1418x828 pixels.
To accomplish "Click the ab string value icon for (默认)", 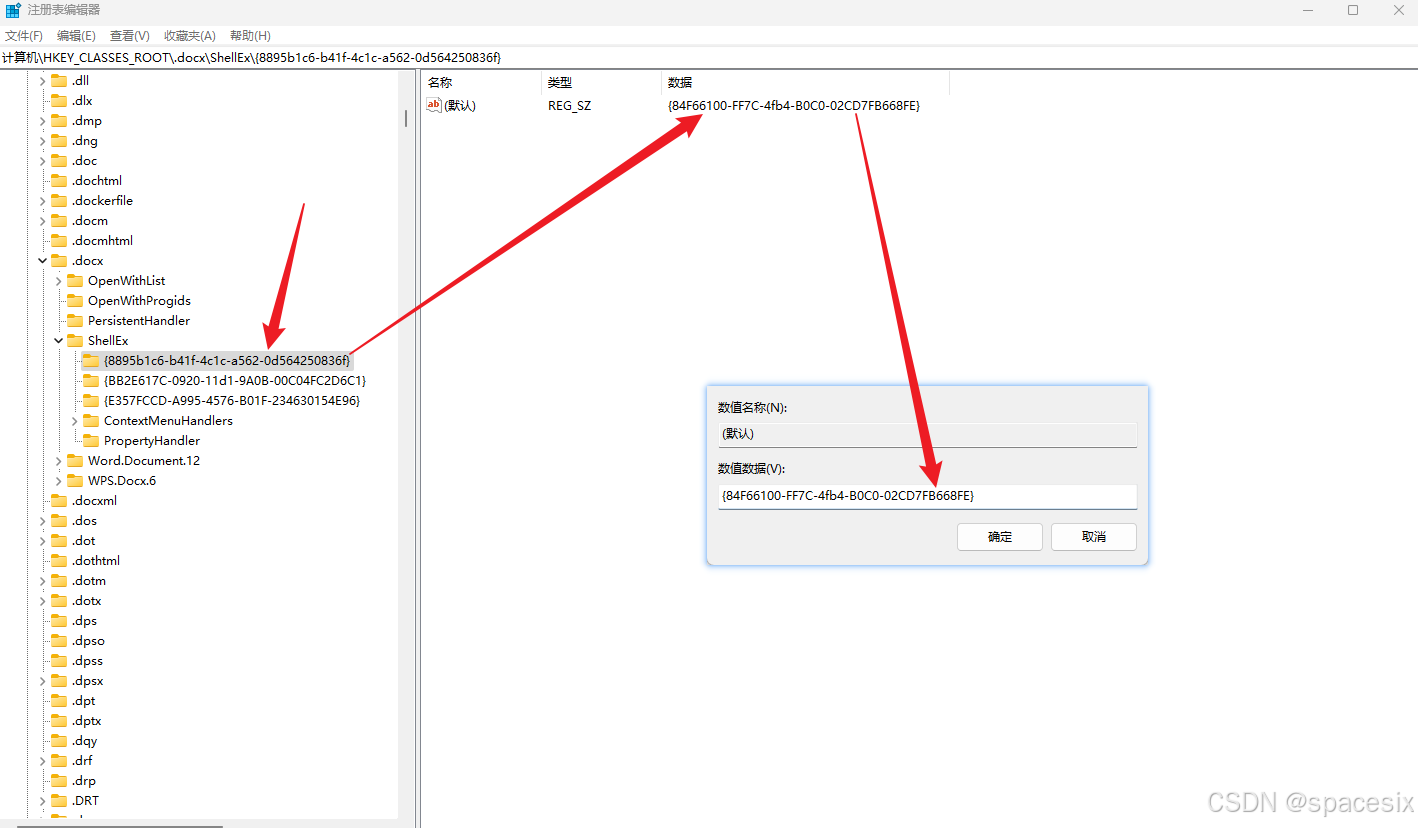I will (x=434, y=105).
